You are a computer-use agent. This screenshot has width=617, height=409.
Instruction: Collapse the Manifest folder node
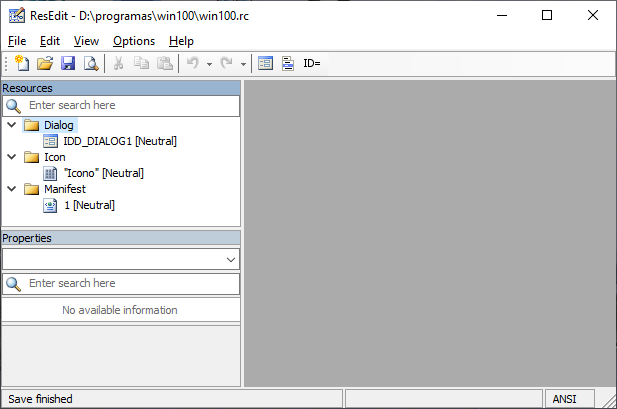click(x=12, y=189)
